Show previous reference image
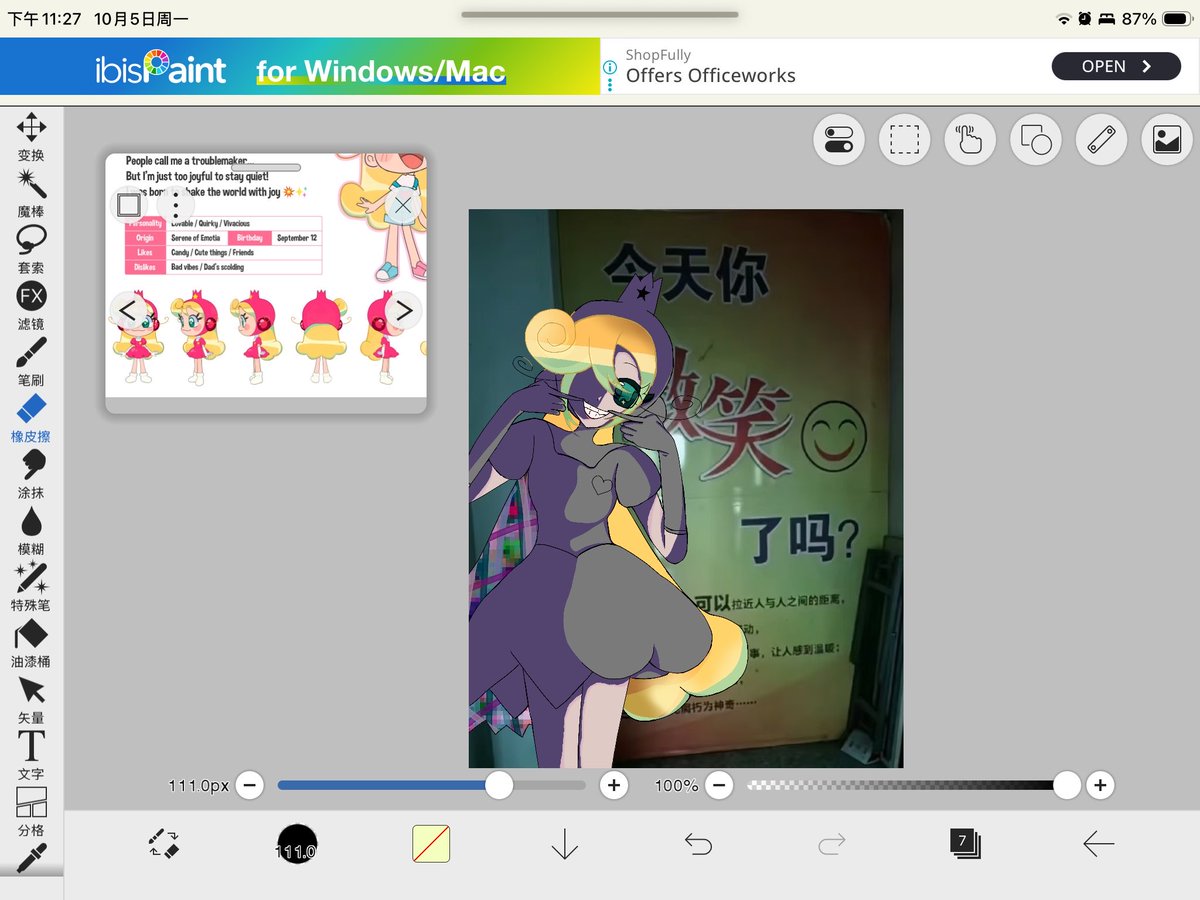1200x900 pixels. 127,311
